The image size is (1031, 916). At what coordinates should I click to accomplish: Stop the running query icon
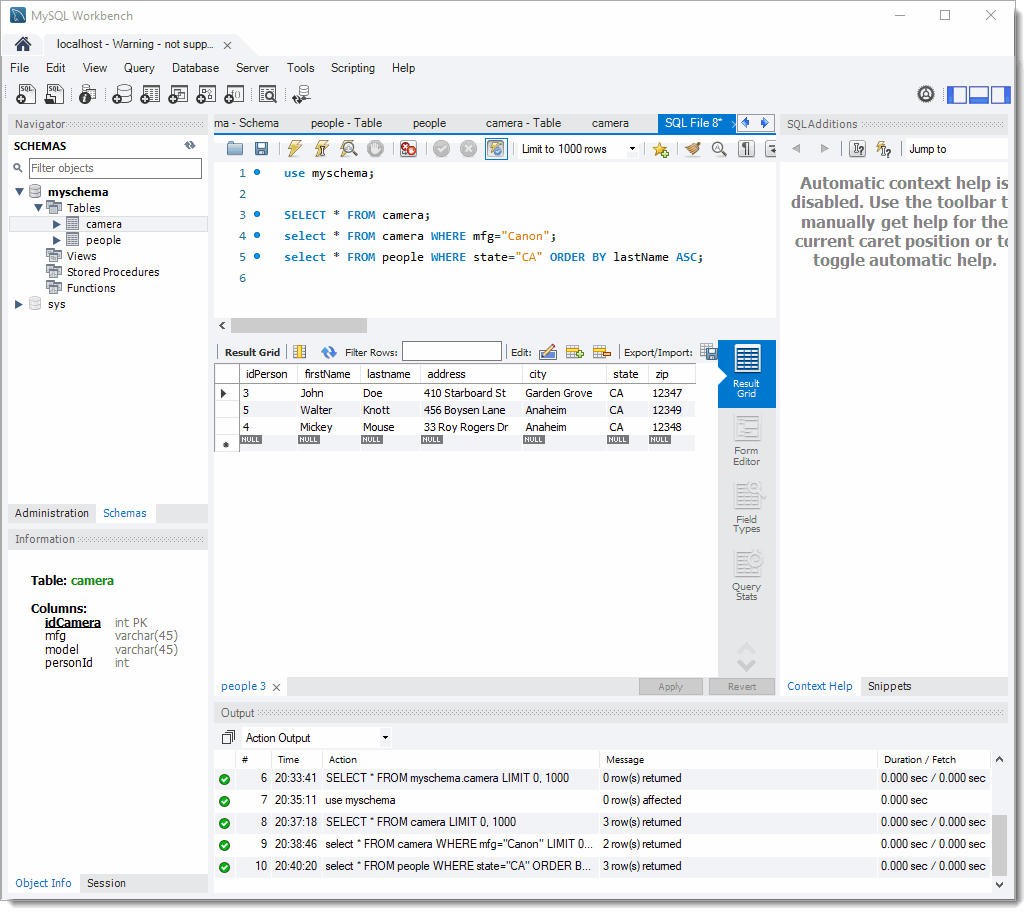click(x=375, y=149)
